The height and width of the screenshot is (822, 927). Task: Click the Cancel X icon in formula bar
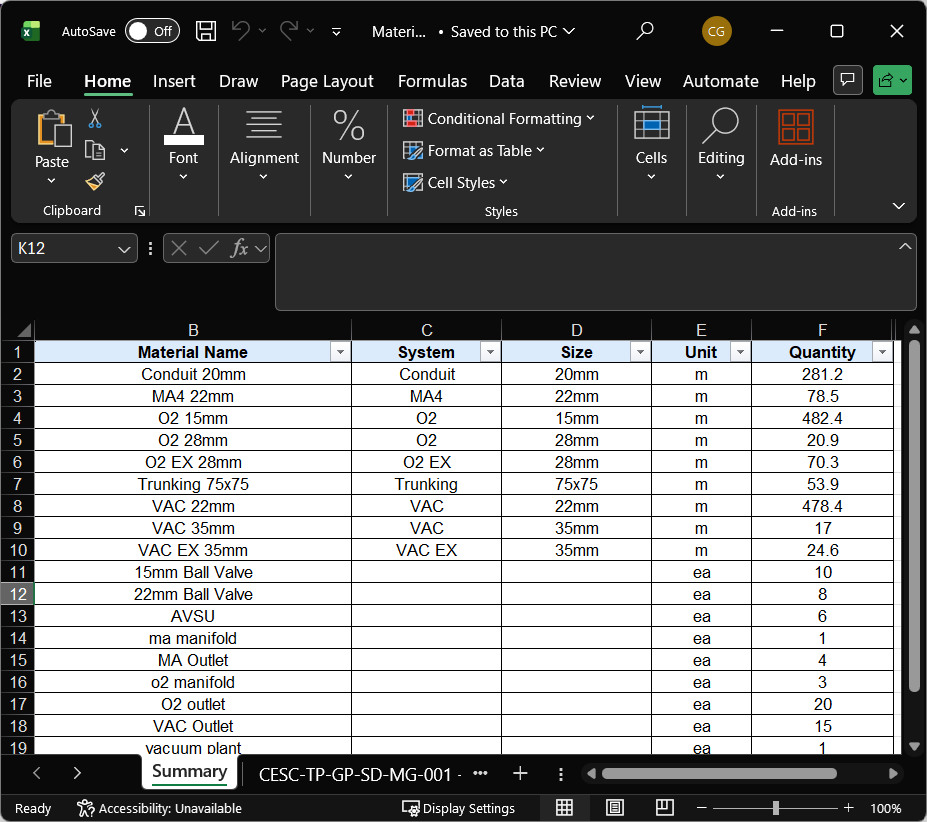click(179, 248)
